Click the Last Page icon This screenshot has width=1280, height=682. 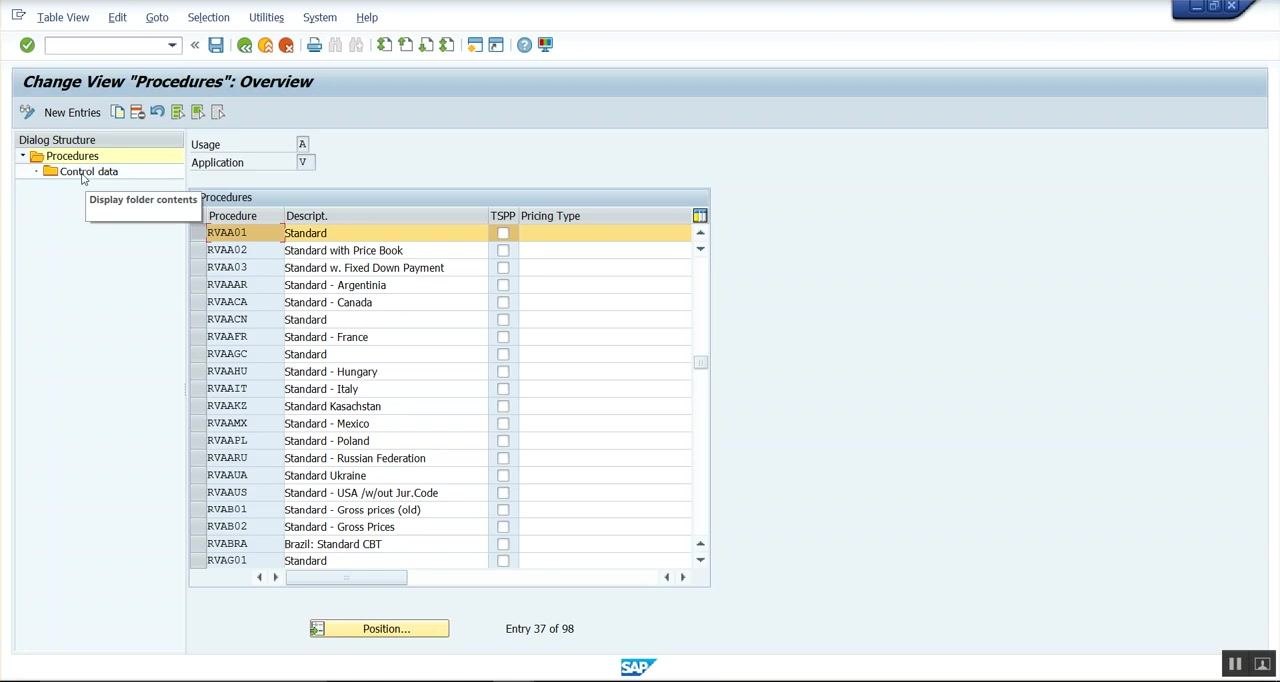447,45
